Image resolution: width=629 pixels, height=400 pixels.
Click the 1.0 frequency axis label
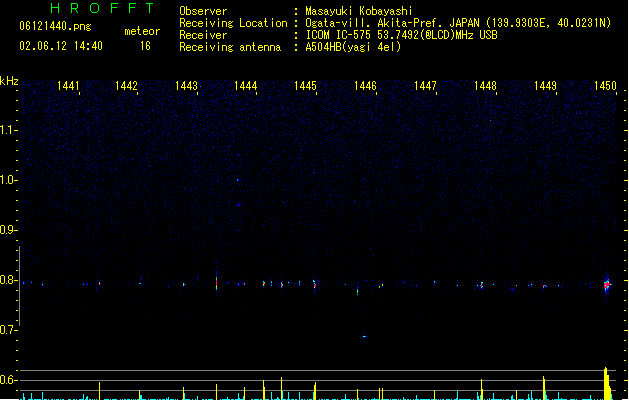(8, 180)
